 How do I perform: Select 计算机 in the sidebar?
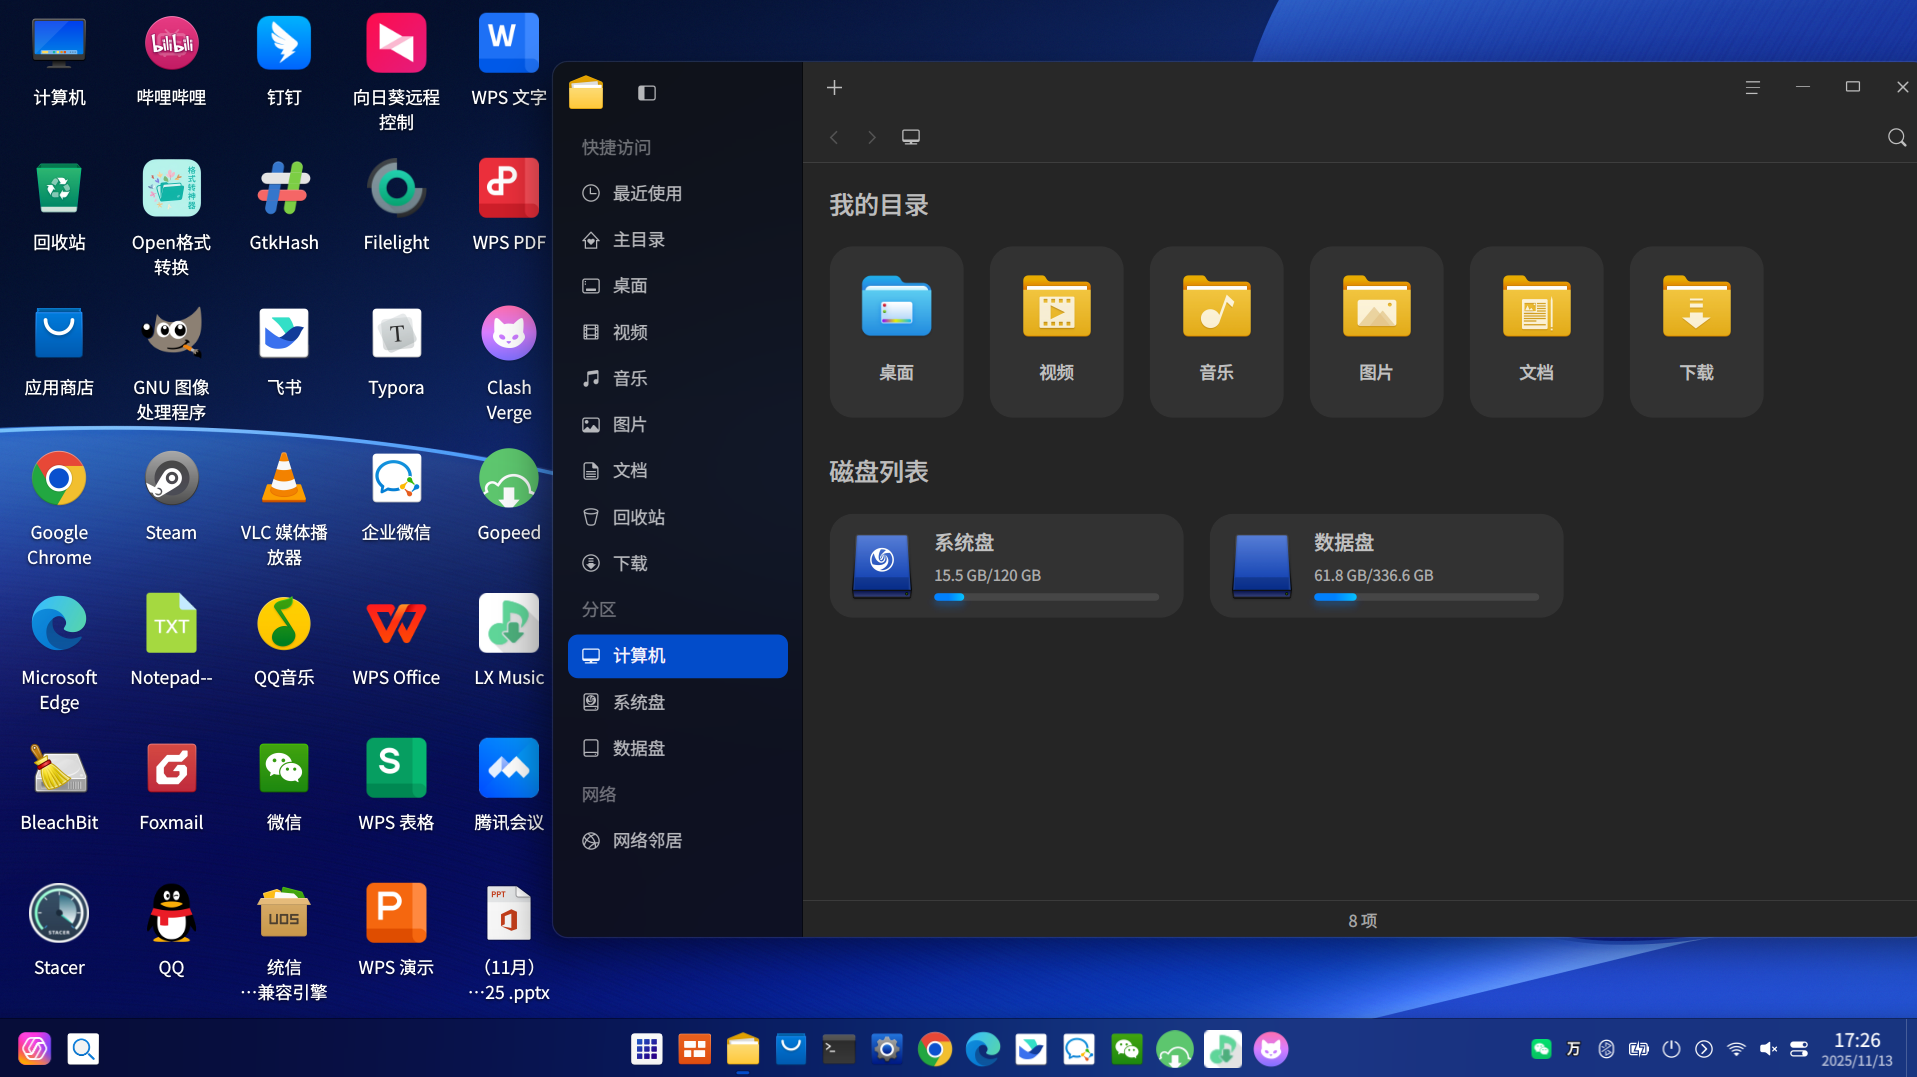678,656
